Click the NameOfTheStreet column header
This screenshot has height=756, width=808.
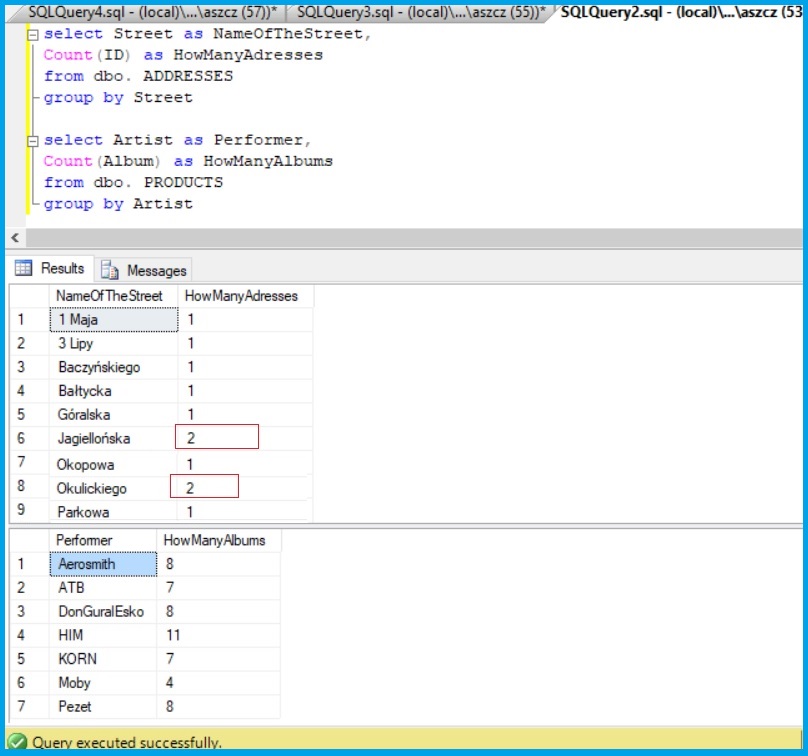(x=110, y=296)
